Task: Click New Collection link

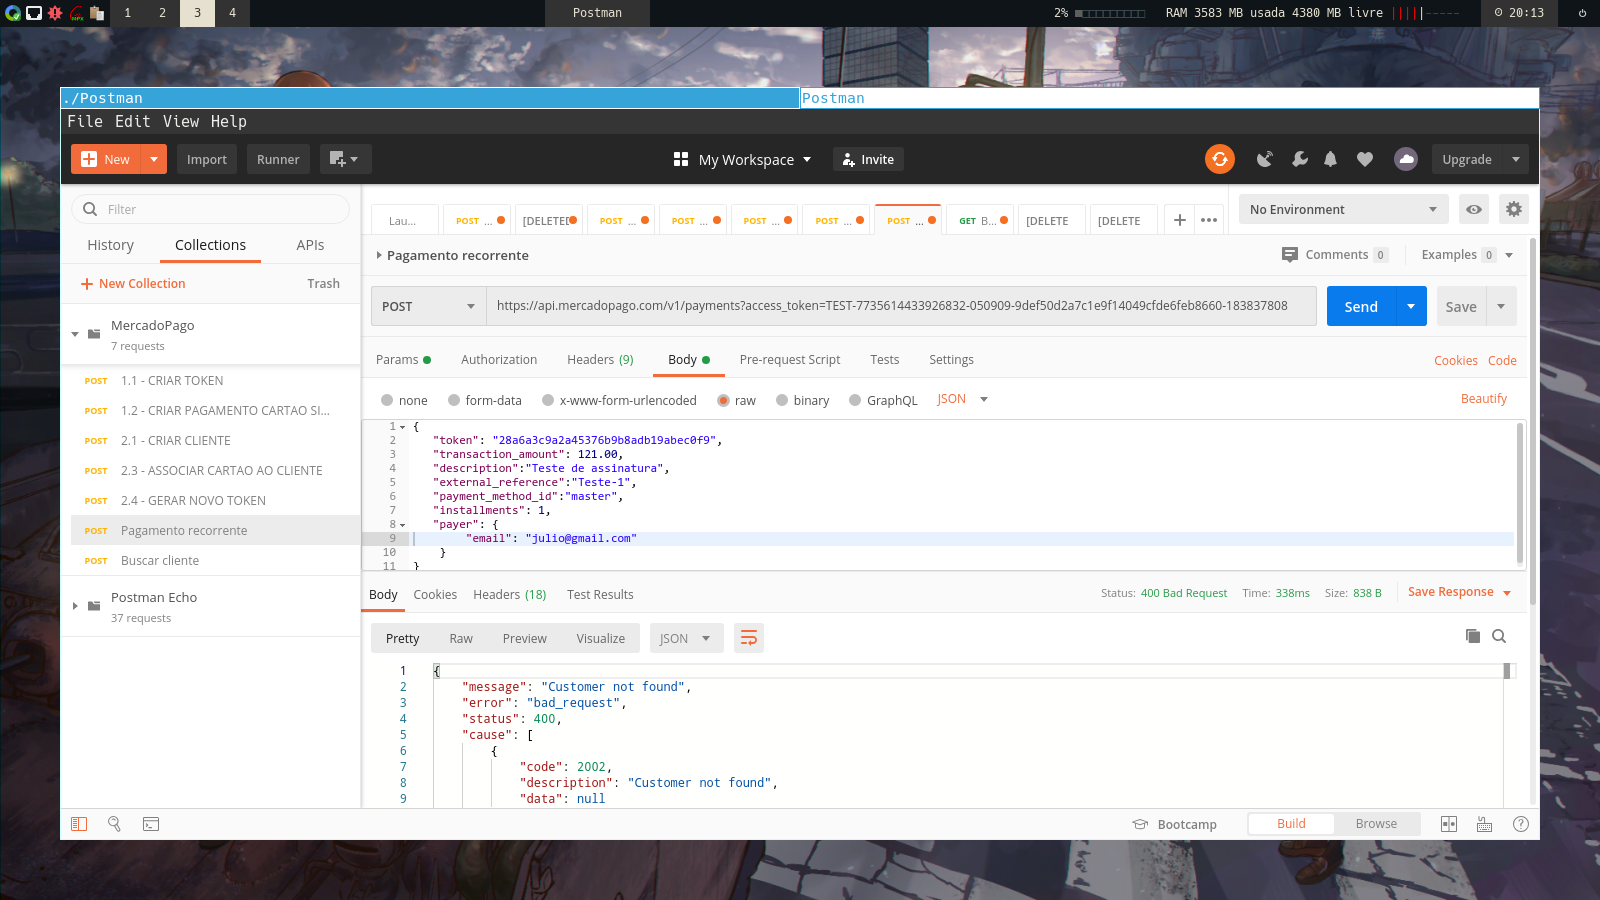Action: (x=133, y=283)
